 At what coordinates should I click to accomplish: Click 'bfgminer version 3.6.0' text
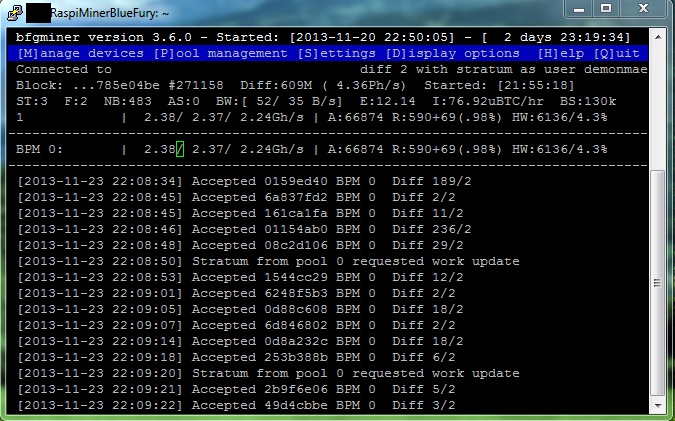(104, 37)
